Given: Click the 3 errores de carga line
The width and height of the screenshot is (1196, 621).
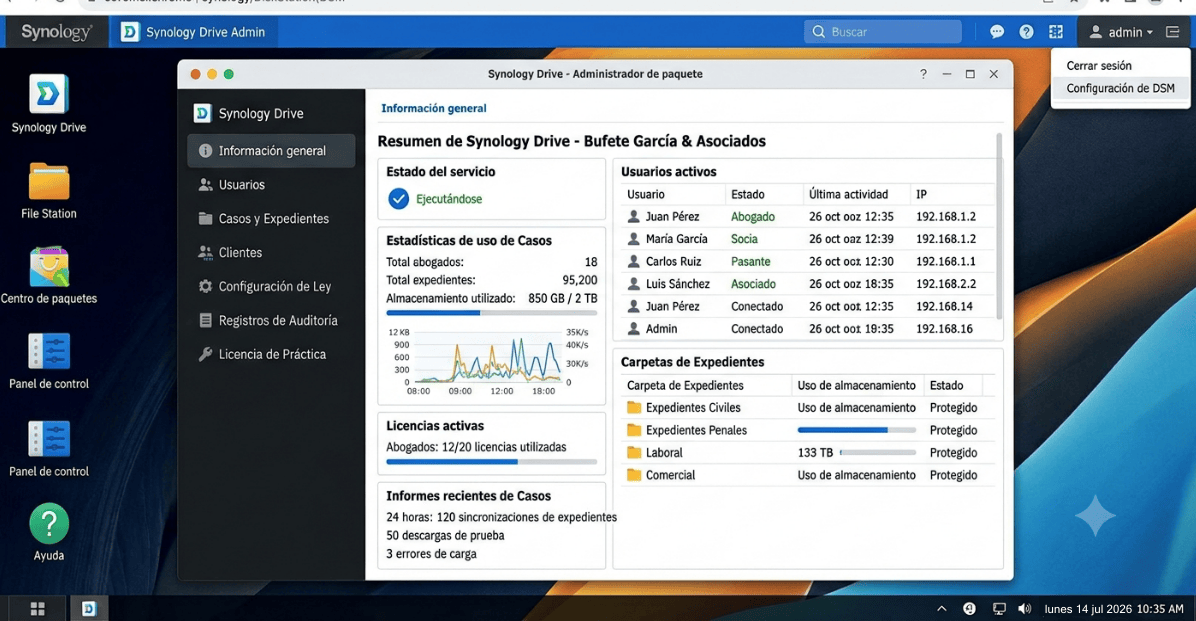Looking at the screenshot, I should pos(431,554).
